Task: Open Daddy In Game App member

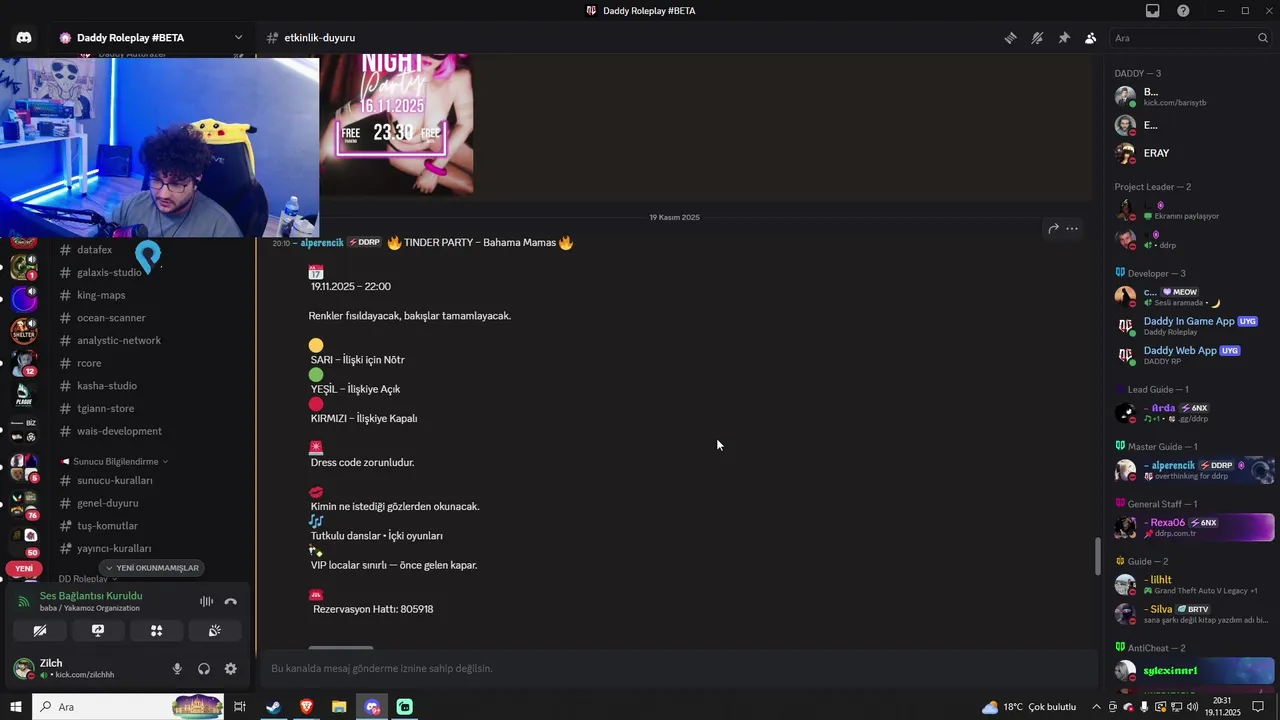Action: click(1194, 326)
